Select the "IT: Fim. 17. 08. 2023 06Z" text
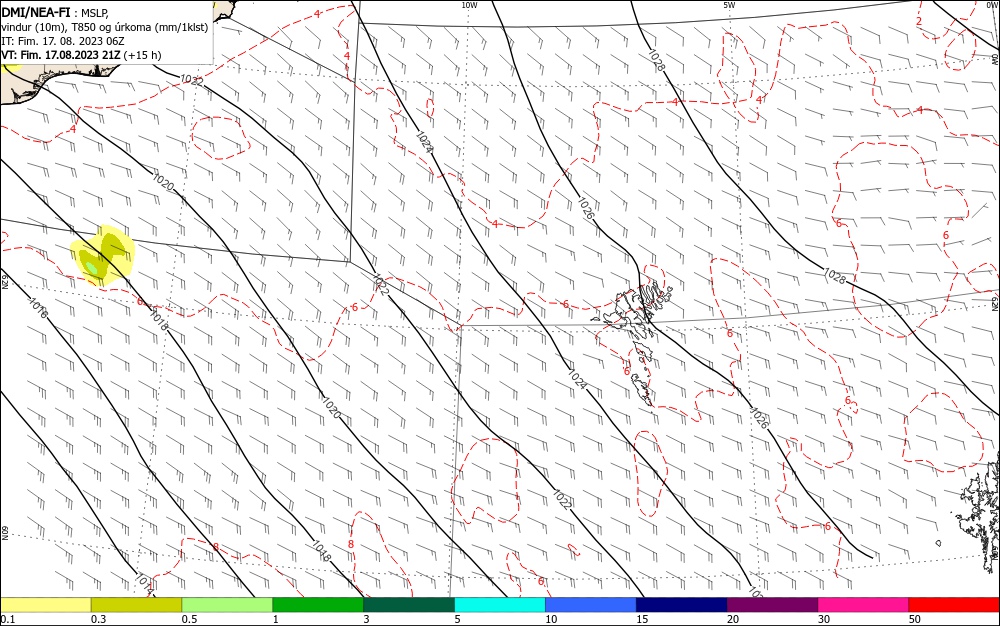The image size is (1000, 626). [x=62, y=41]
